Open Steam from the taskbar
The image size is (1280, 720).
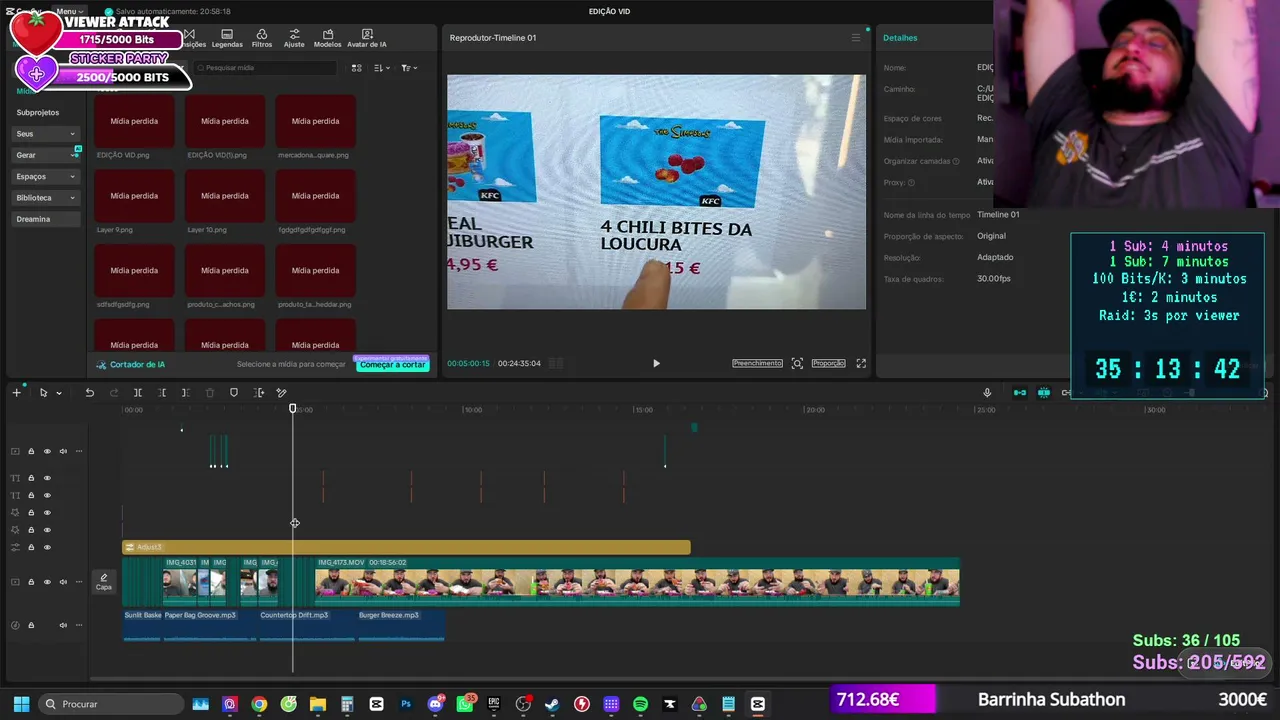click(552, 704)
